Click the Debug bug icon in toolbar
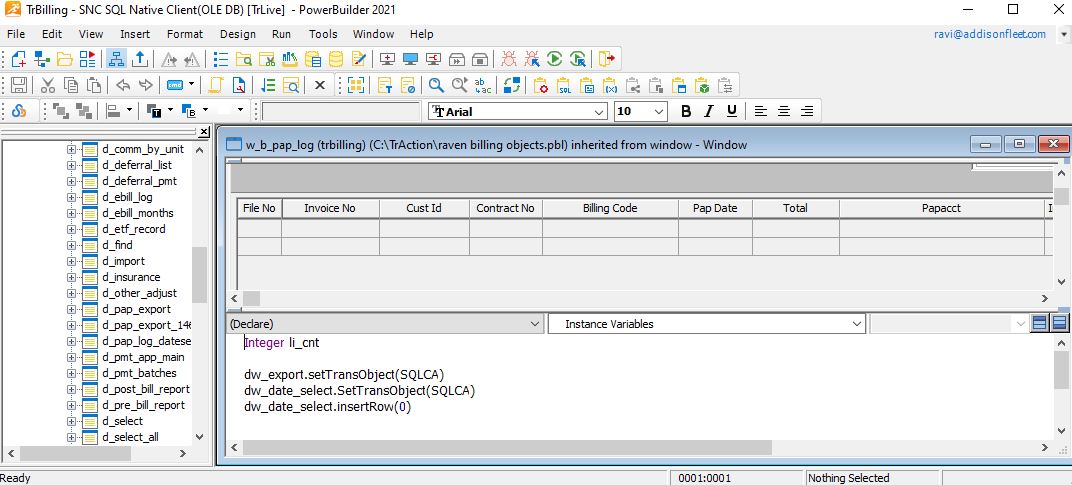Screen dimensions: 1072x485 click(x=509, y=59)
